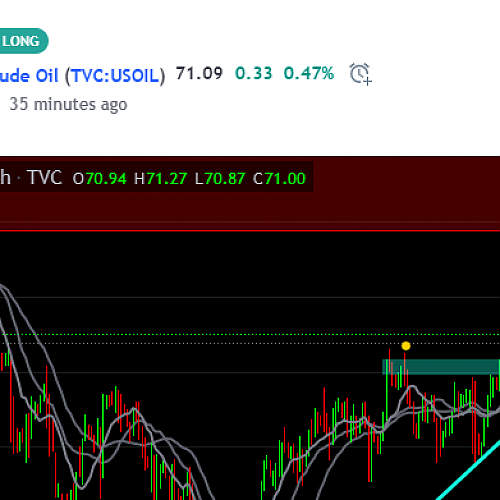The image size is (500, 500).
Task: Select the open price O70.94 in legend
Action: [100, 179]
